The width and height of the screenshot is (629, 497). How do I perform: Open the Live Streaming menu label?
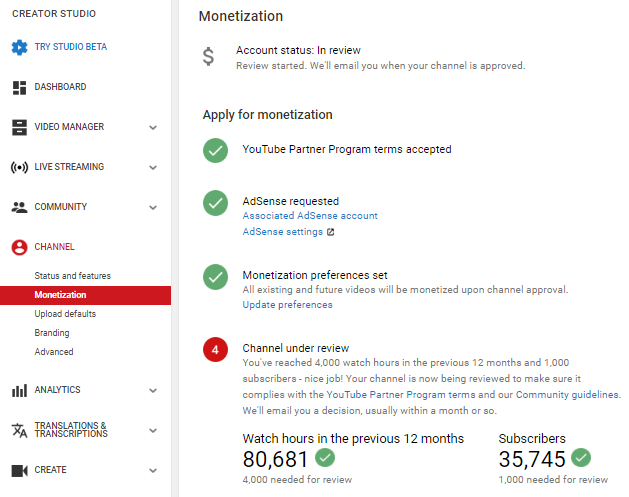[69, 166]
